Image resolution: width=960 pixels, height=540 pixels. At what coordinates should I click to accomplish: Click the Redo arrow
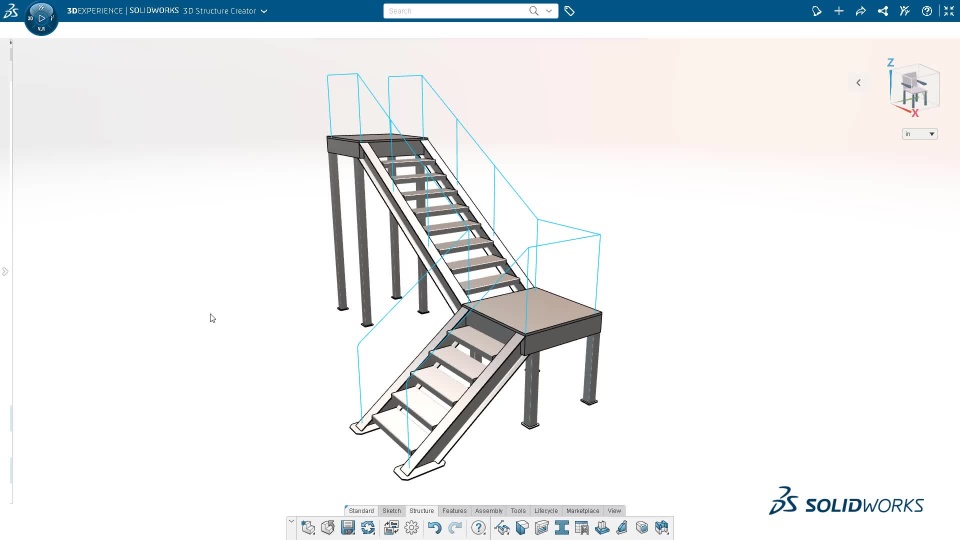[455, 528]
